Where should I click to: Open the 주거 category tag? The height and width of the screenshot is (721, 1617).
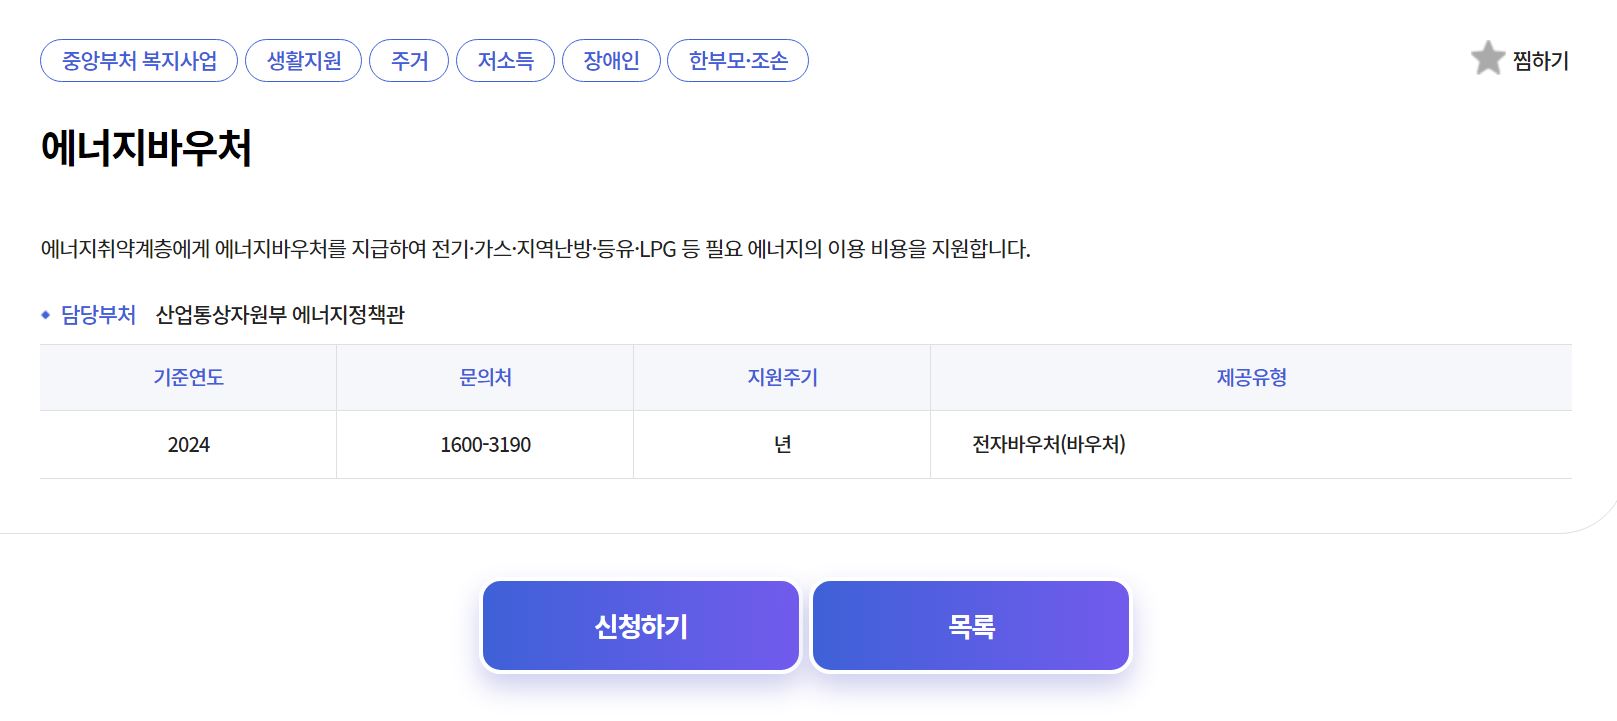click(409, 60)
